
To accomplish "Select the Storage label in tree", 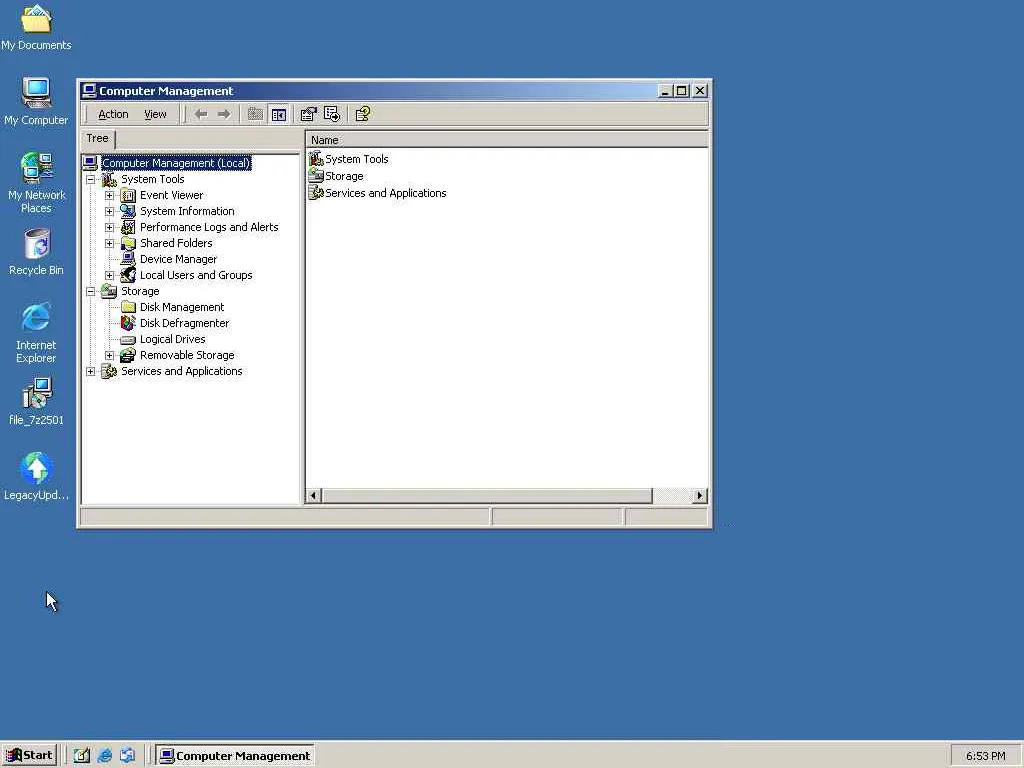I will pos(140,291).
